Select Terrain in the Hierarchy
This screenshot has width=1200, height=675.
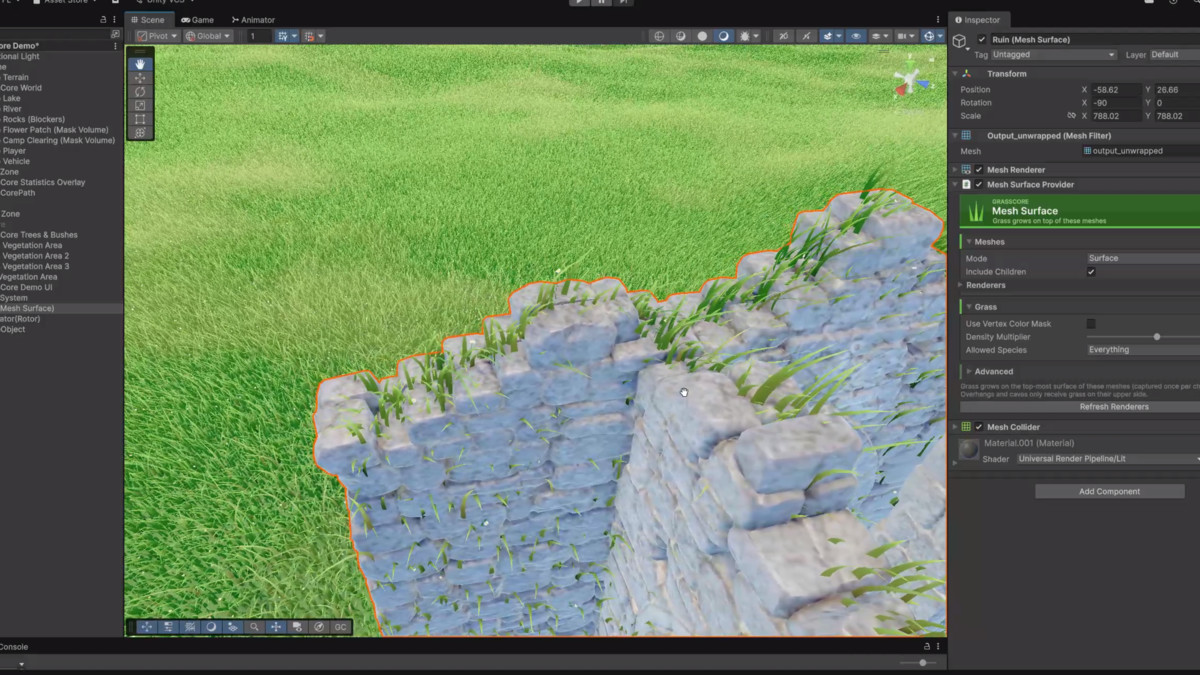15,77
